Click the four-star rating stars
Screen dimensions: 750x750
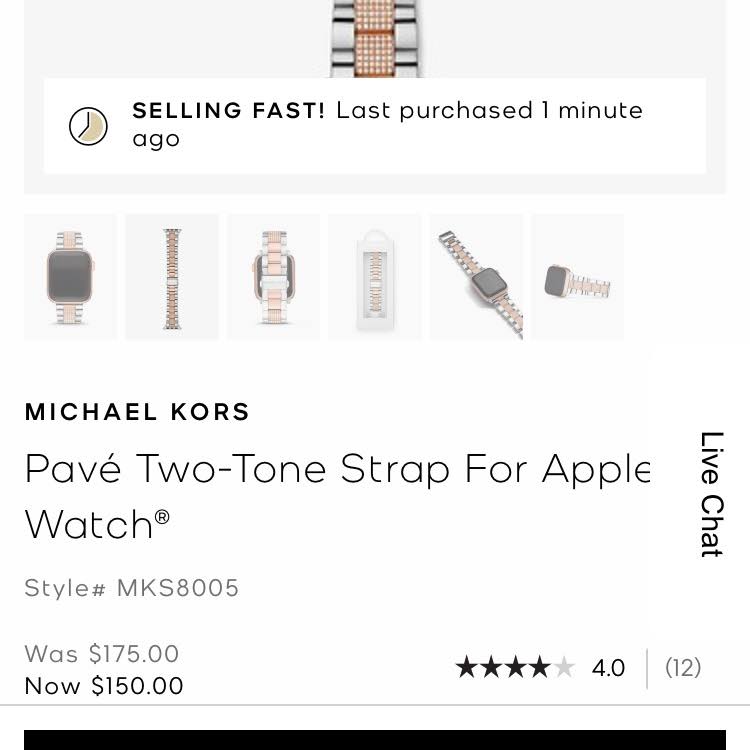pyautogui.click(x=515, y=667)
